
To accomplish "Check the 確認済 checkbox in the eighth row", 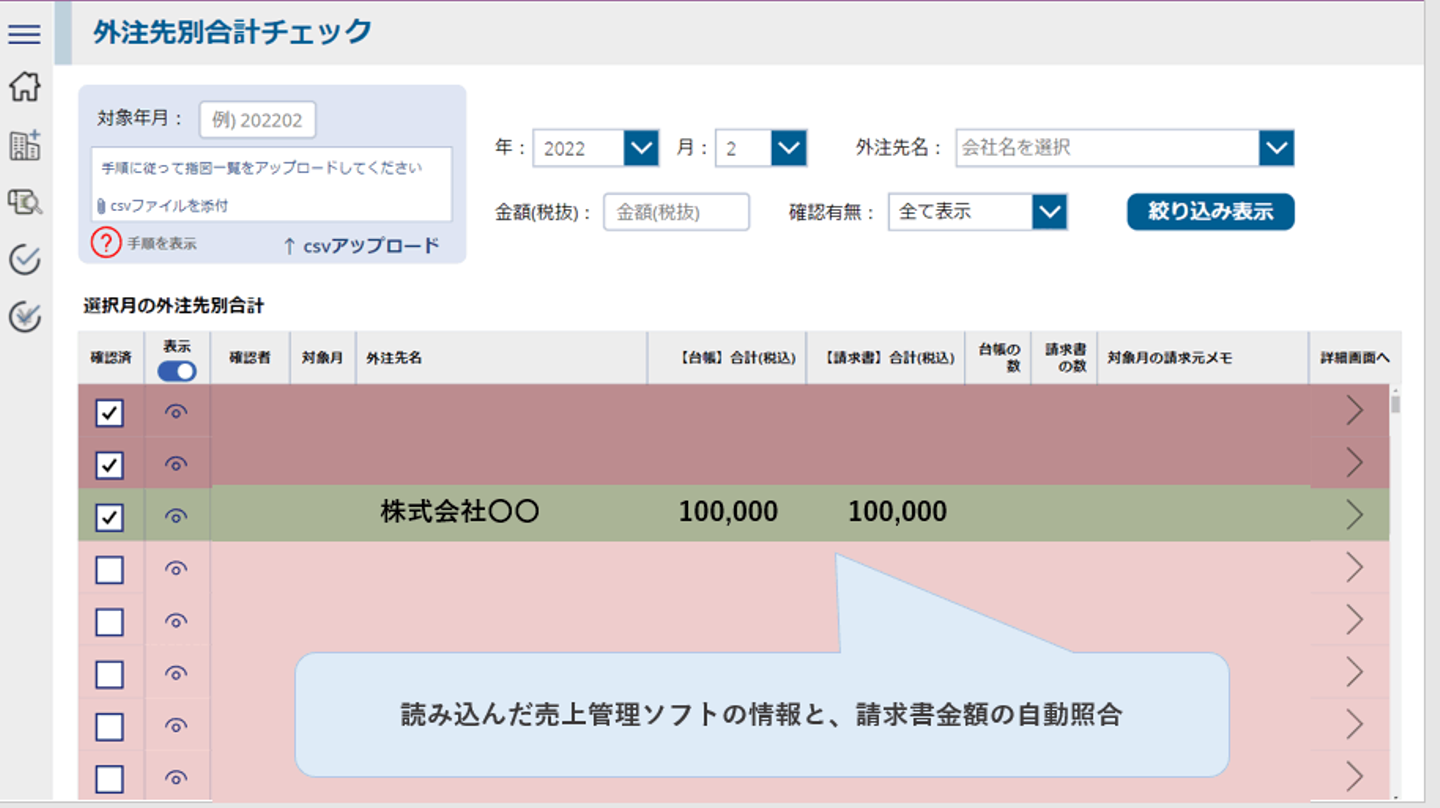I will (x=109, y=778).
